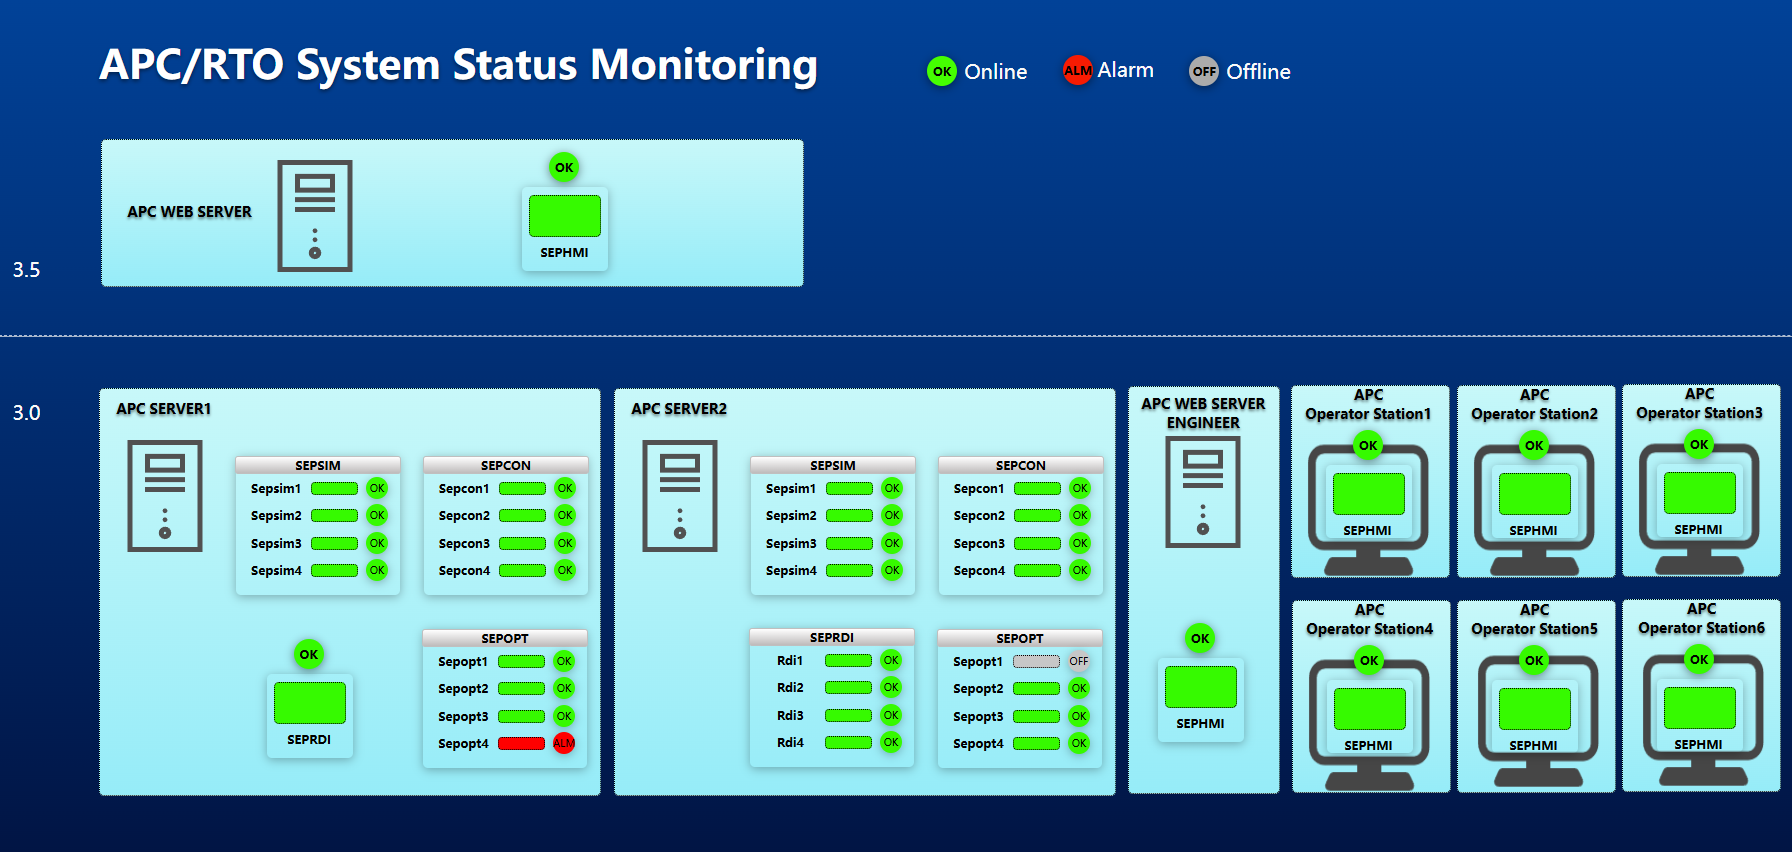Click the red ALM indicator for Sepopt4
Image resolution: width=1792 pixels, height=852 pixels.
(x=564, y=743)
